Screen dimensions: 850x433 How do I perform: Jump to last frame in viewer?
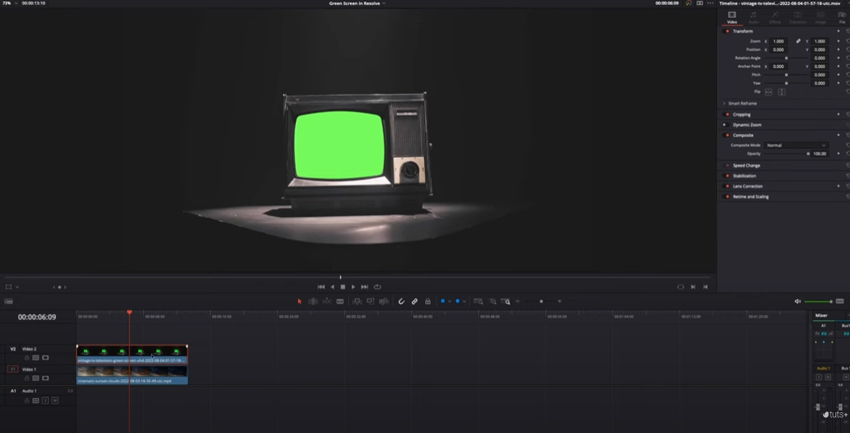364,287
